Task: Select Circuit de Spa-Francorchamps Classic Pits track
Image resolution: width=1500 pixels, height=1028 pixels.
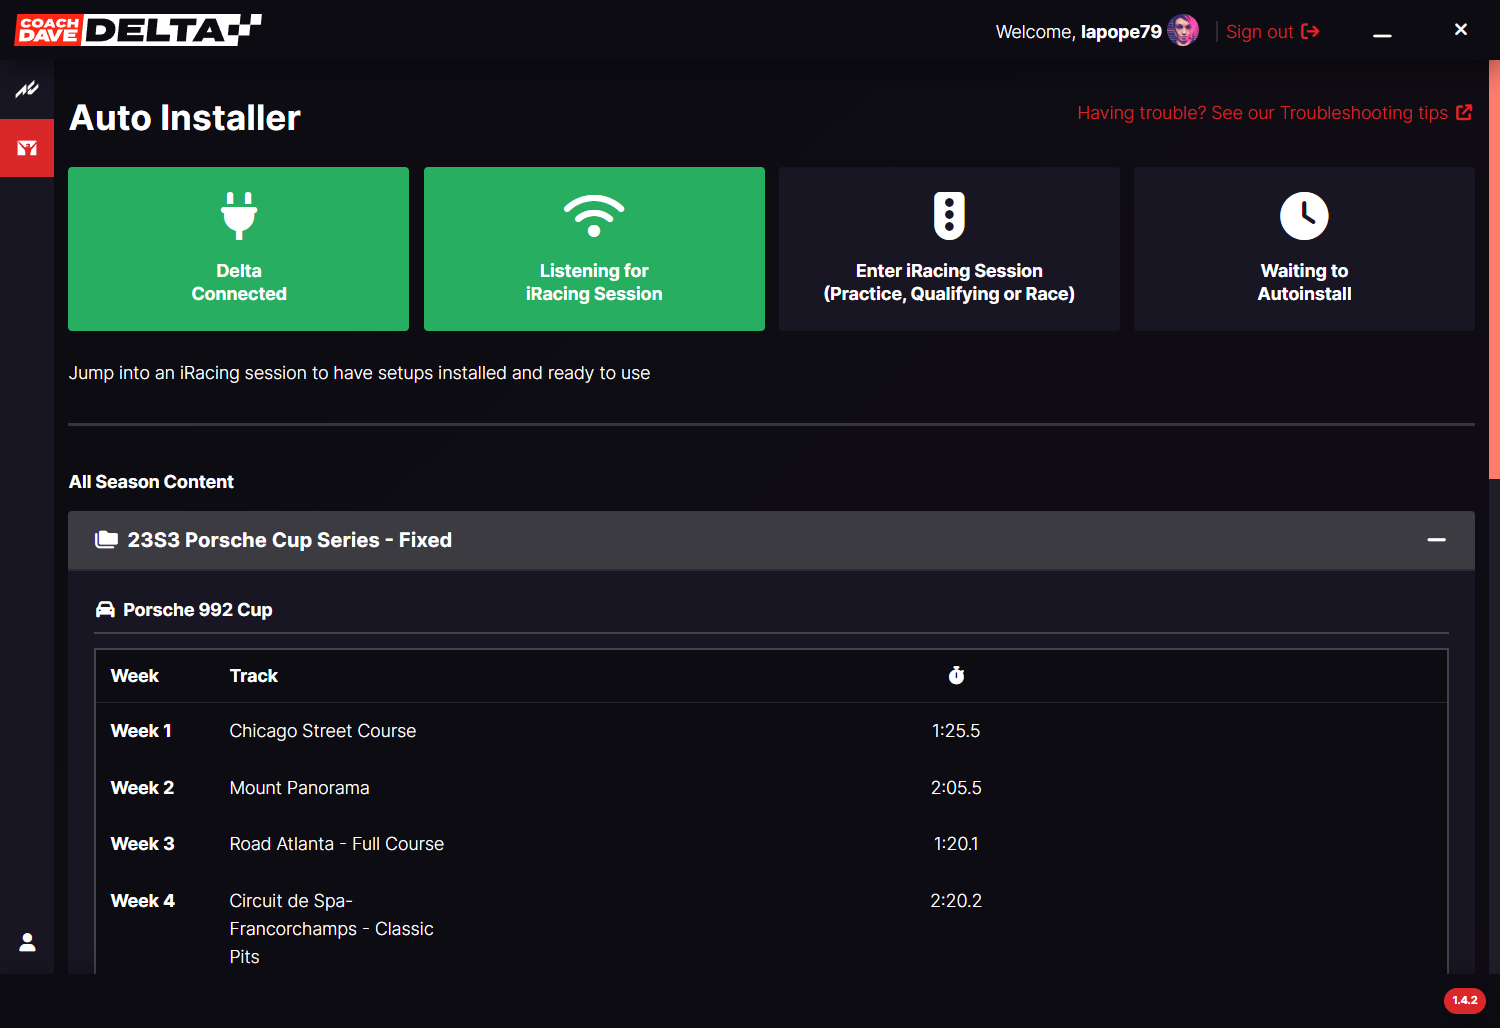Action: click(x=332, y=929)
